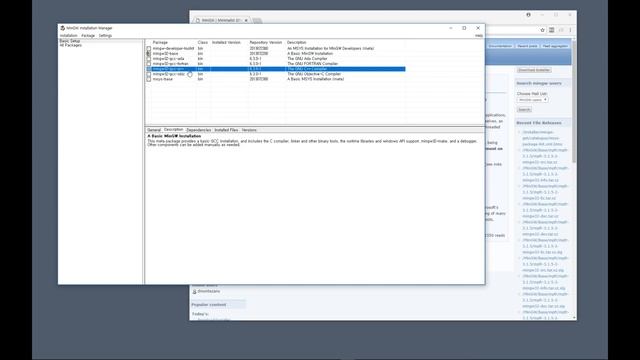Close the MinGW browser tab
640x360 pixels.
(246, 20)
